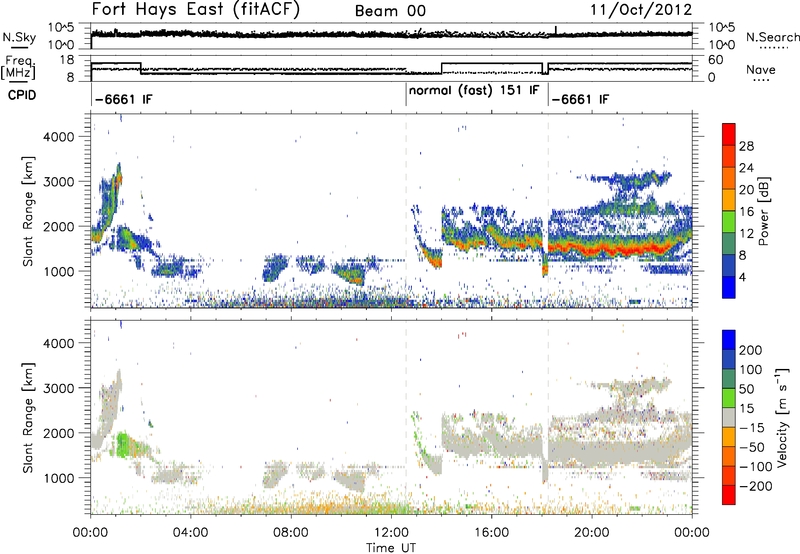Image resolution: width=800 pixels, height=554 pixels.
Task: Click the red top segment of Power colorbar
Action: point(729,134)
